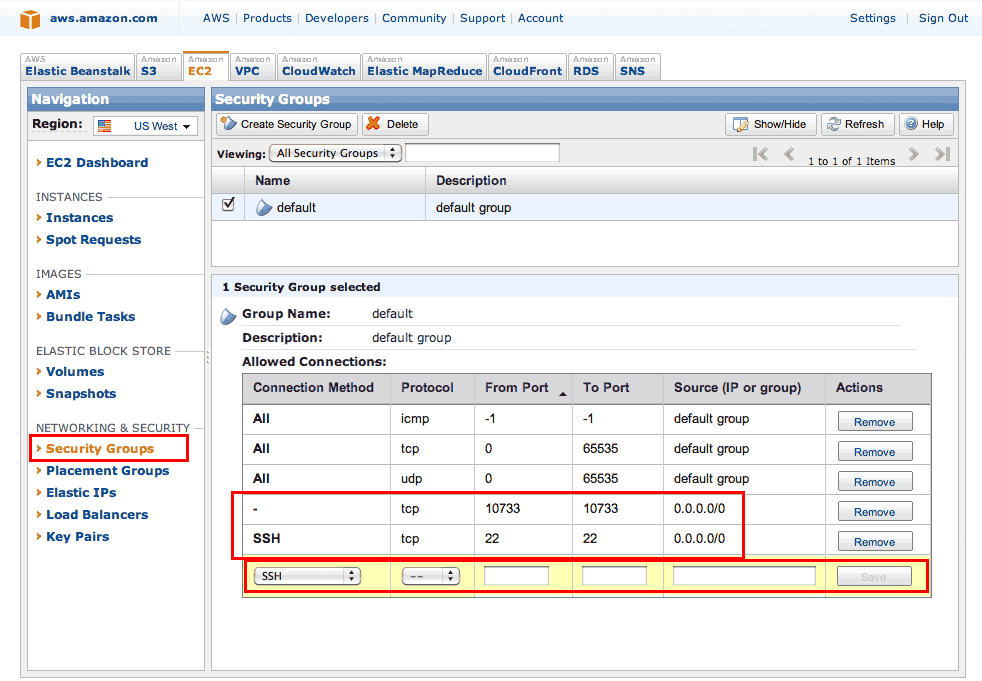This screenshot has width=982, height=681.
Task: Open Spot Requests in navigation
Action: coord(93,239)
